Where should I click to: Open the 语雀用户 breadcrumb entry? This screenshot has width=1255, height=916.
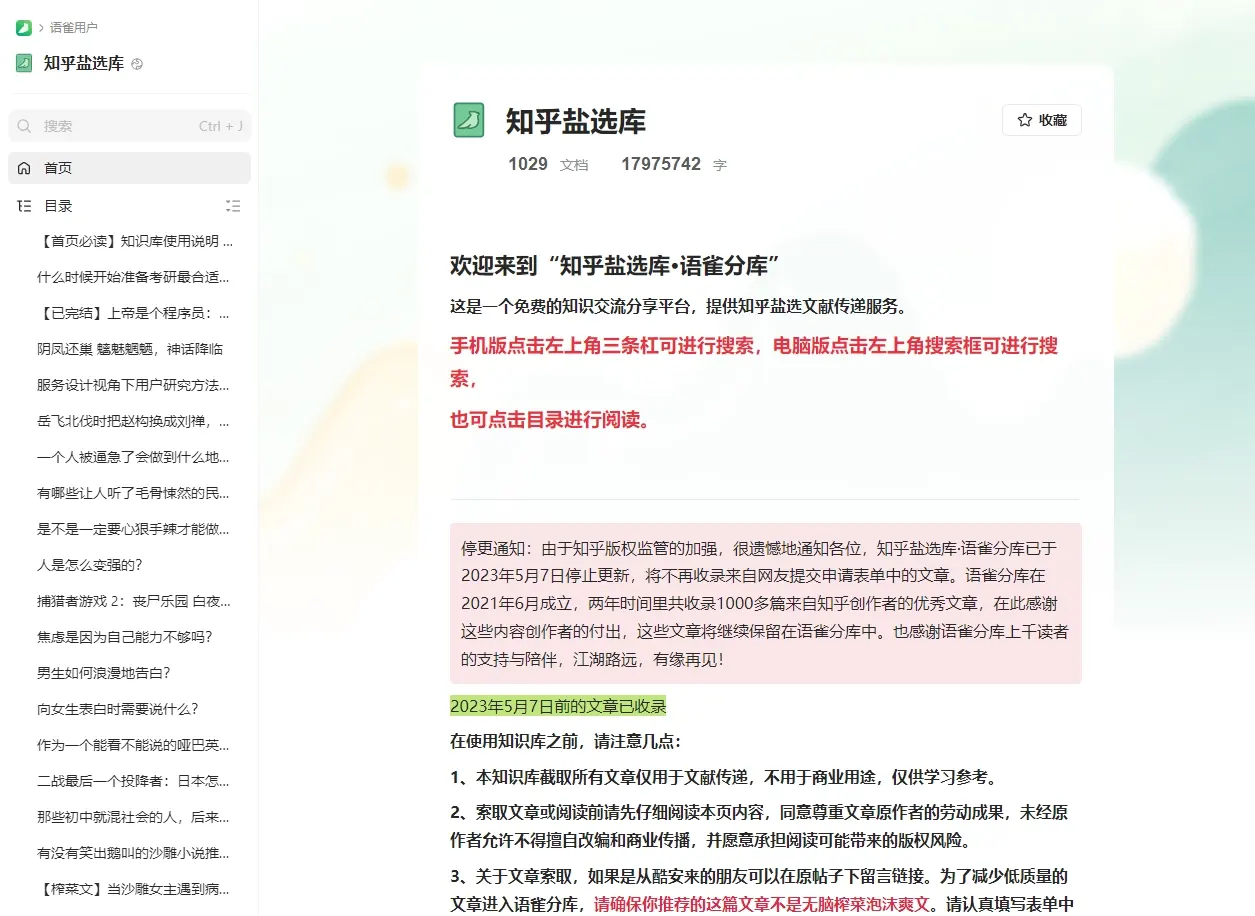pos(72,27)
